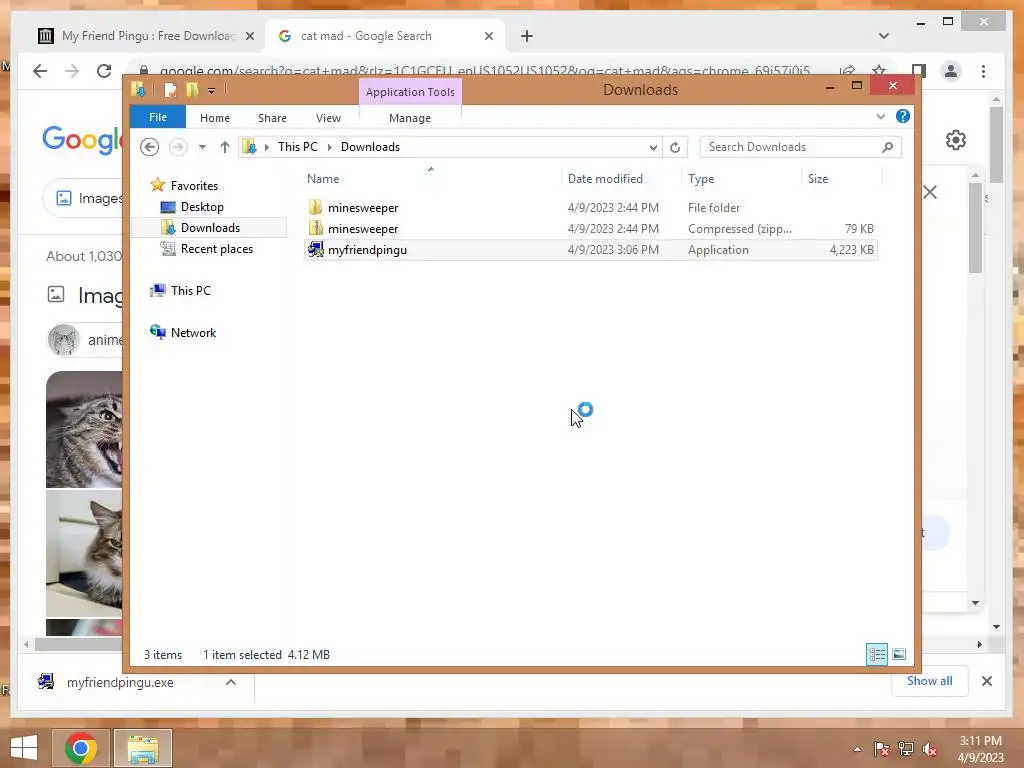Switch to the Home ribbon tab
1024x768 pixels.
coord(215,118)
